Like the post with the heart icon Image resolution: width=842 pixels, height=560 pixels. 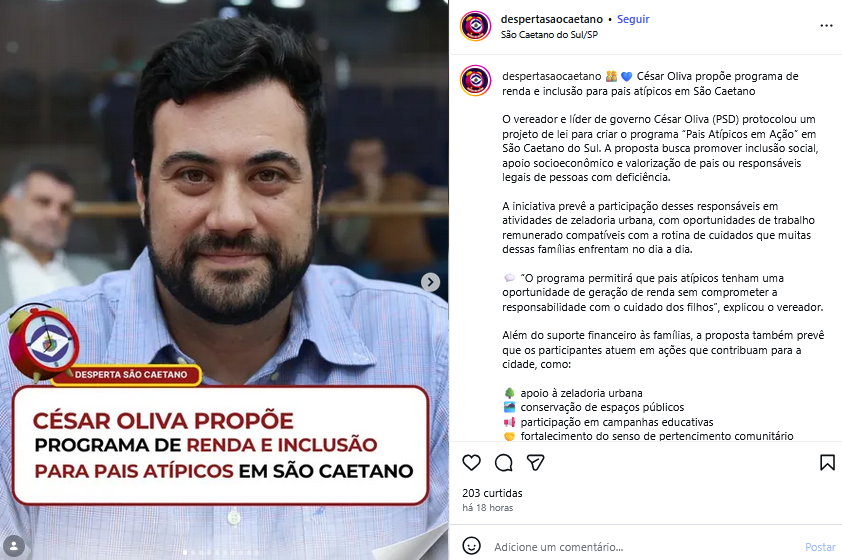point(471,462)
